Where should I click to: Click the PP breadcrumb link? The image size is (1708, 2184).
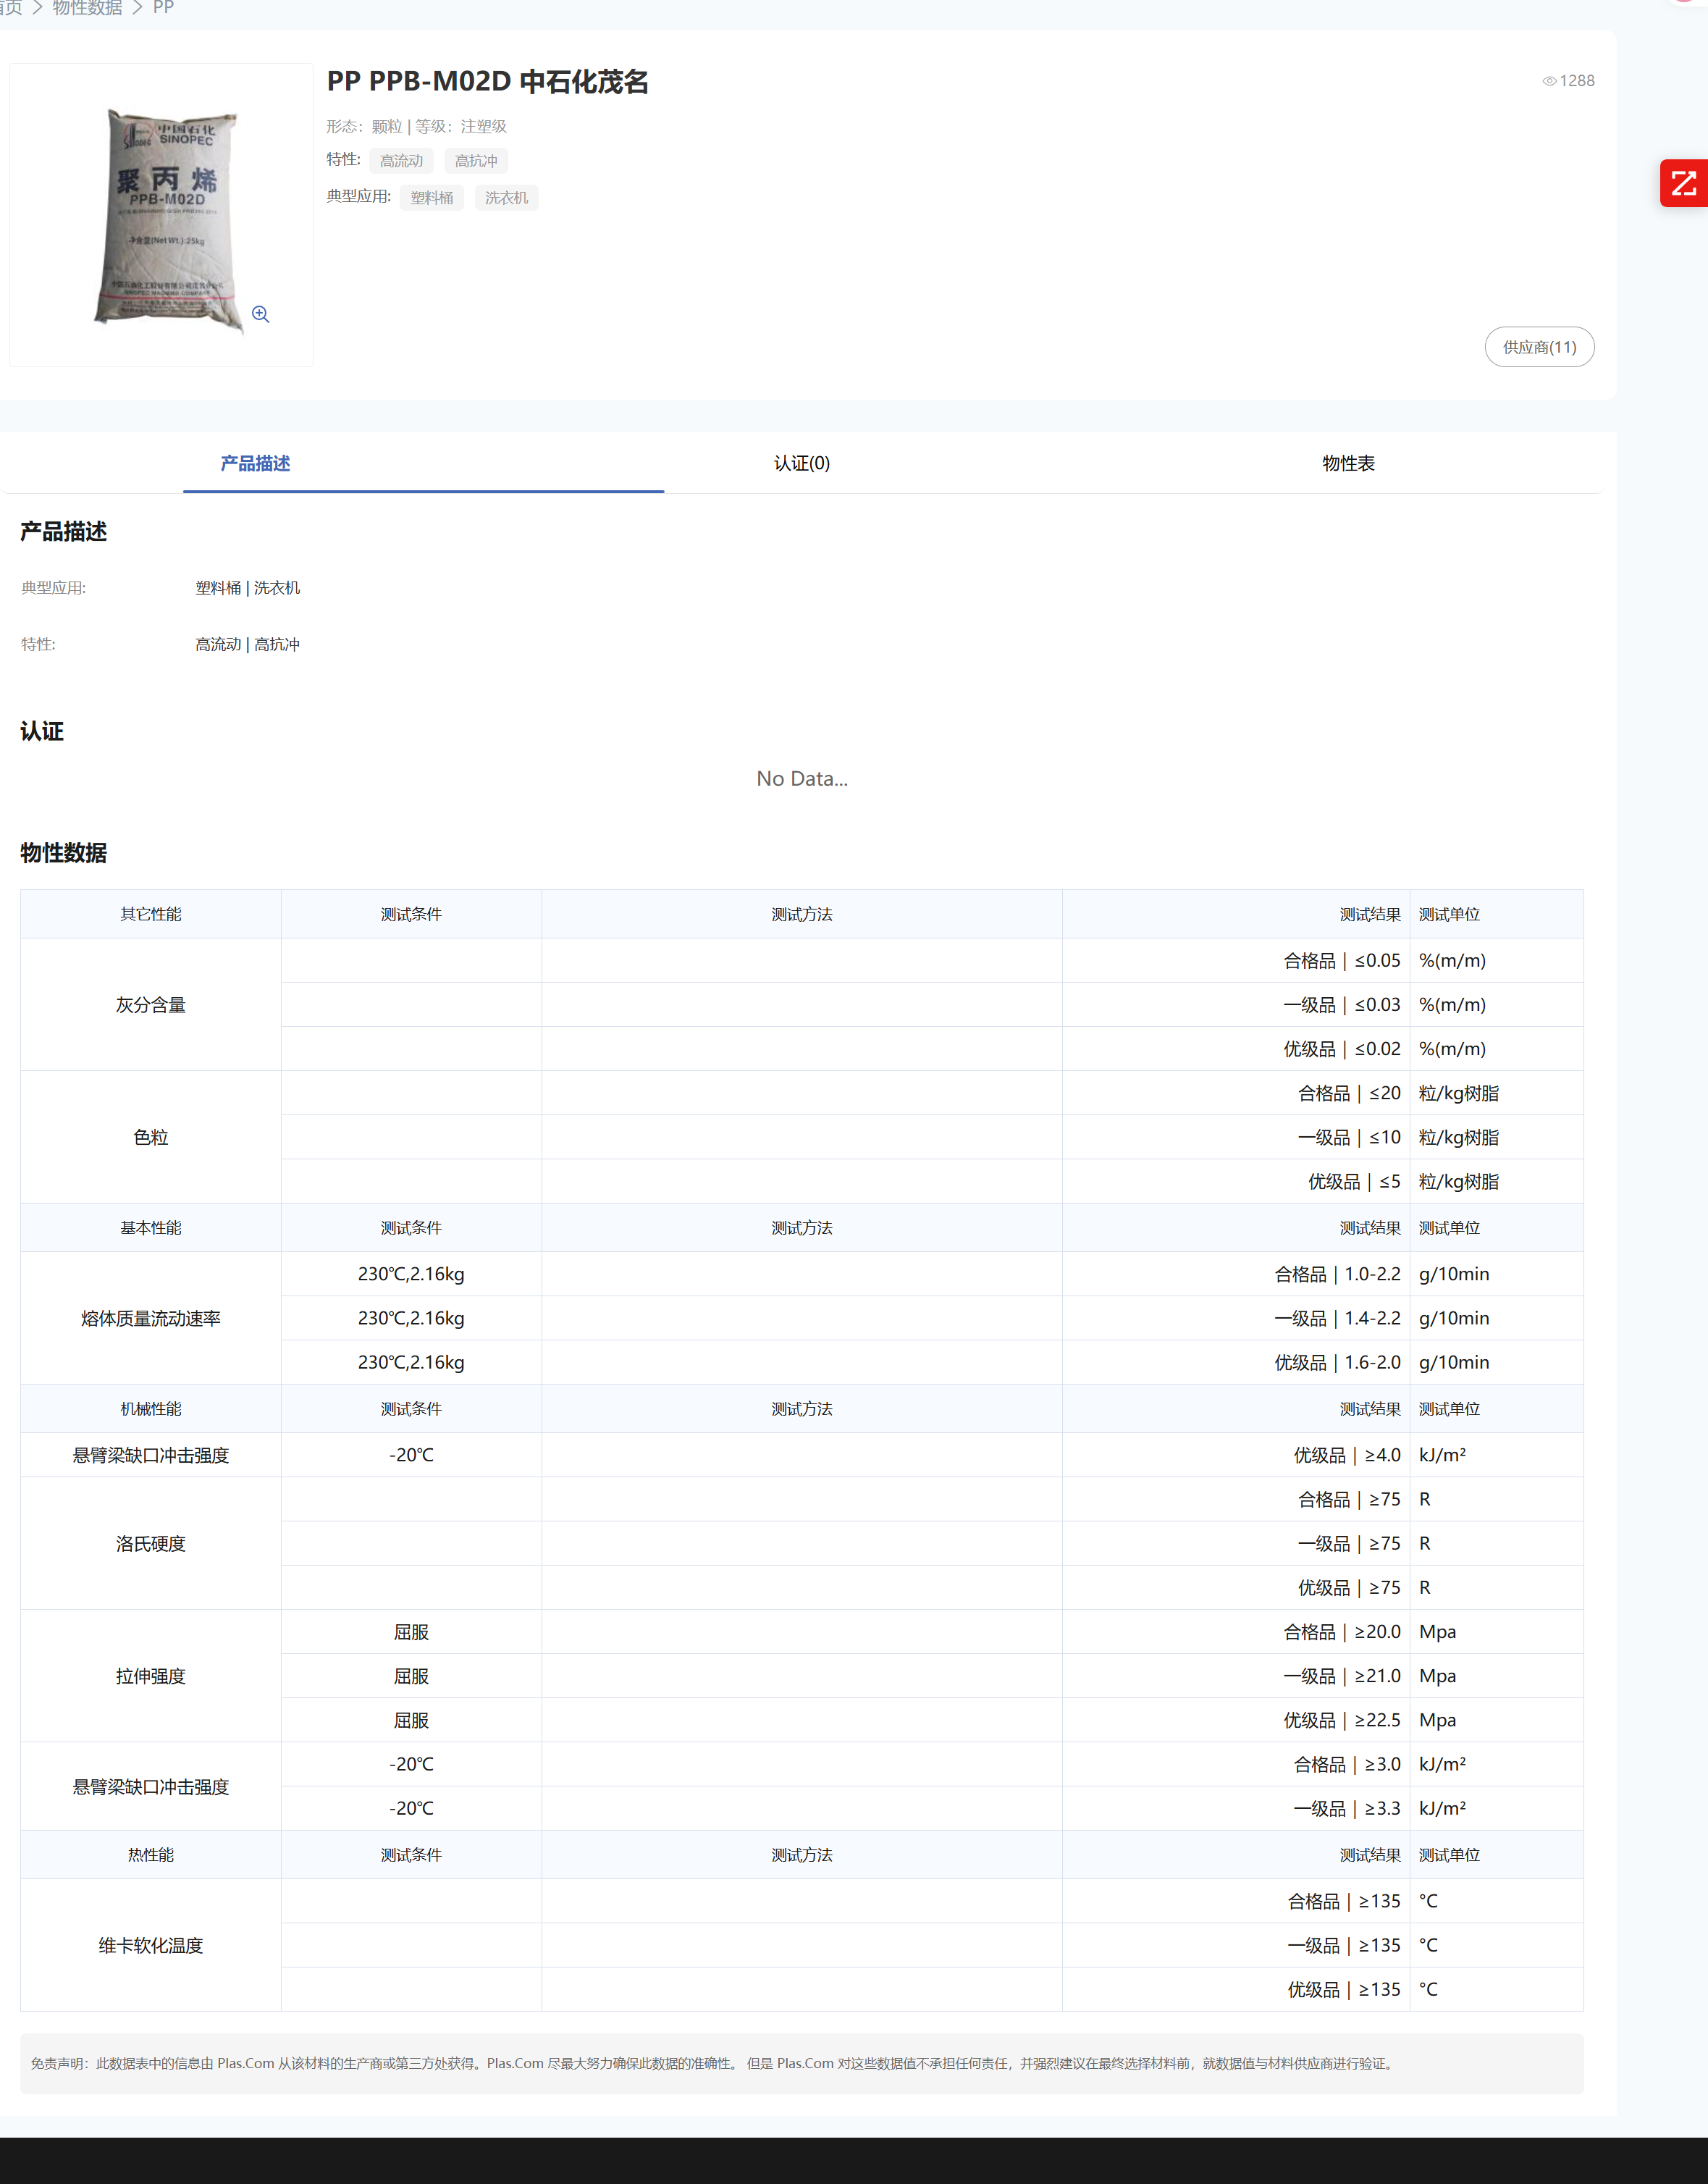(x=163, y=8)
